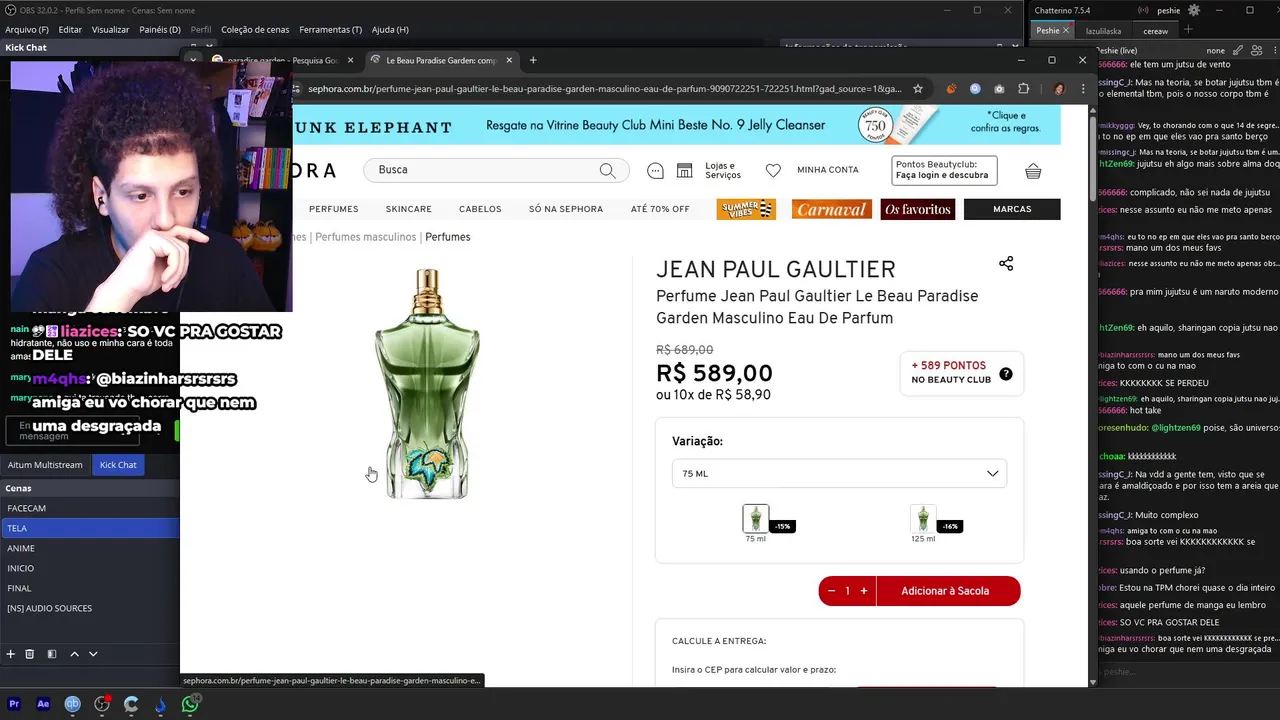
Task: Open the Sephora shopping basket icon
Action: [1033, 171]
